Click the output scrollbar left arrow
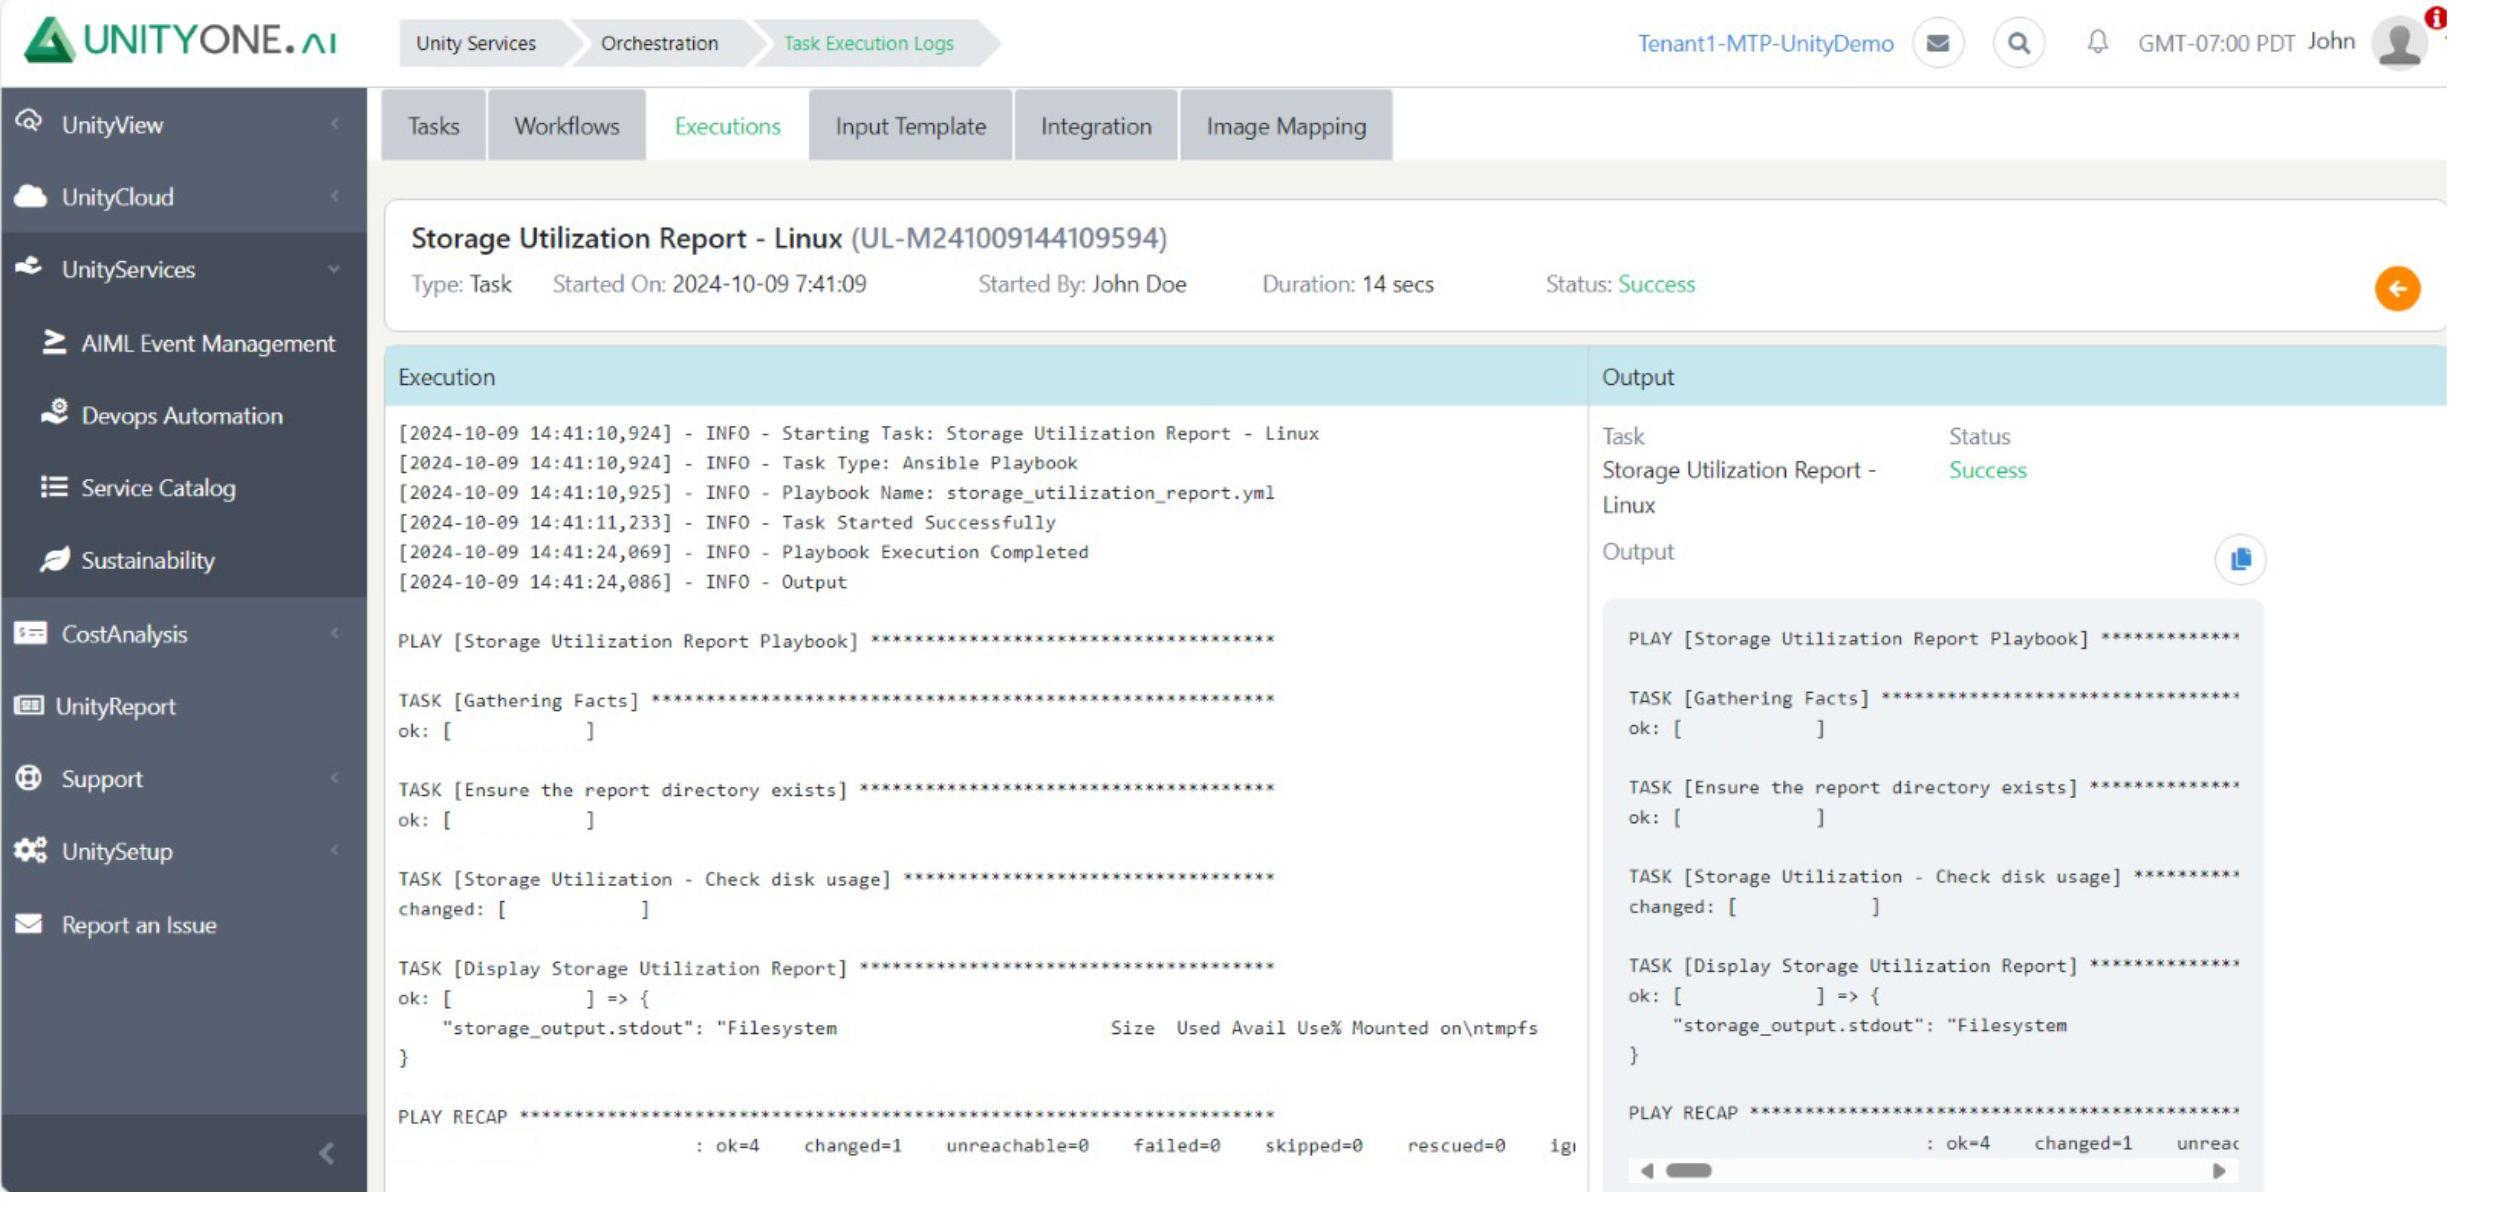The width and height of the screenshot is (2500, 1227). pos(1646,1170)
